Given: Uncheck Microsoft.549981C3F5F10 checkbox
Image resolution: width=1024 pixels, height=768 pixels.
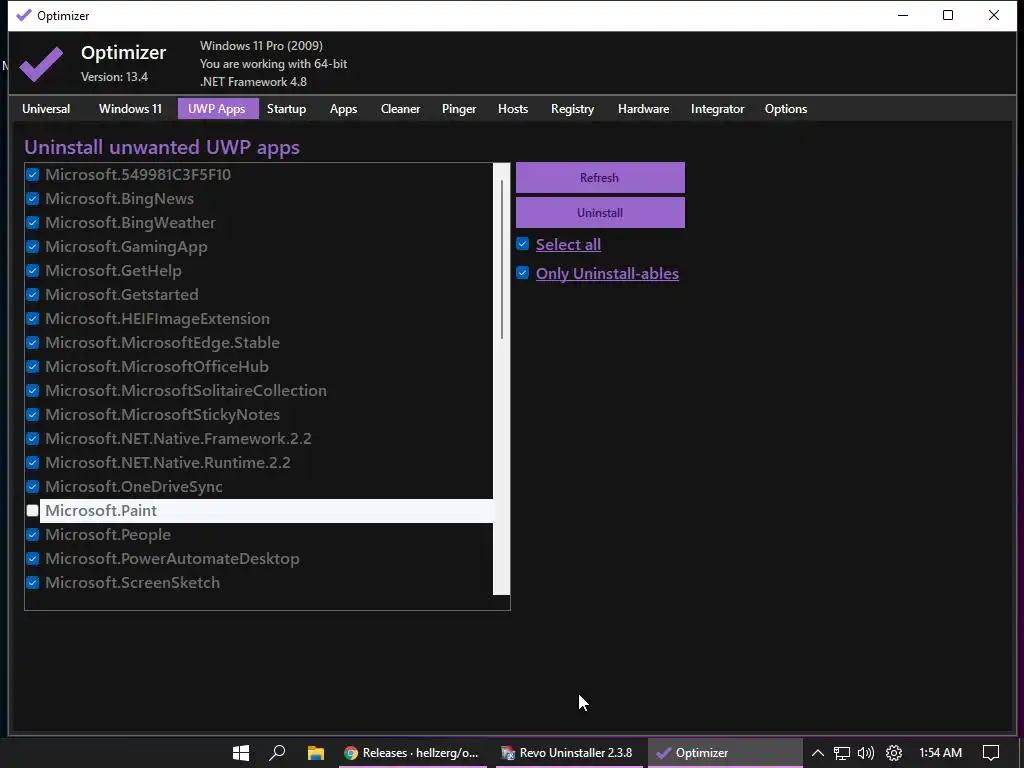Looking at the screenshot, I should 32,174.
